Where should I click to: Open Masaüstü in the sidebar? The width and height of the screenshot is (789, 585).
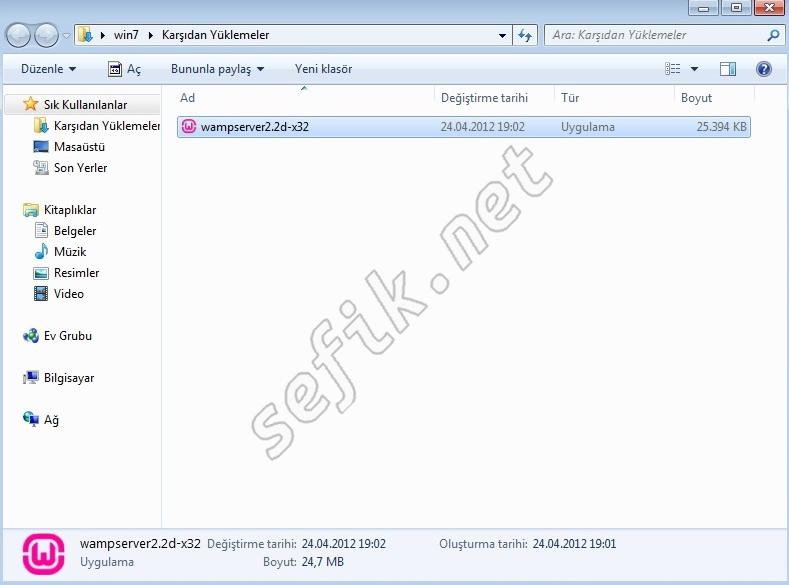coord(79,147)
